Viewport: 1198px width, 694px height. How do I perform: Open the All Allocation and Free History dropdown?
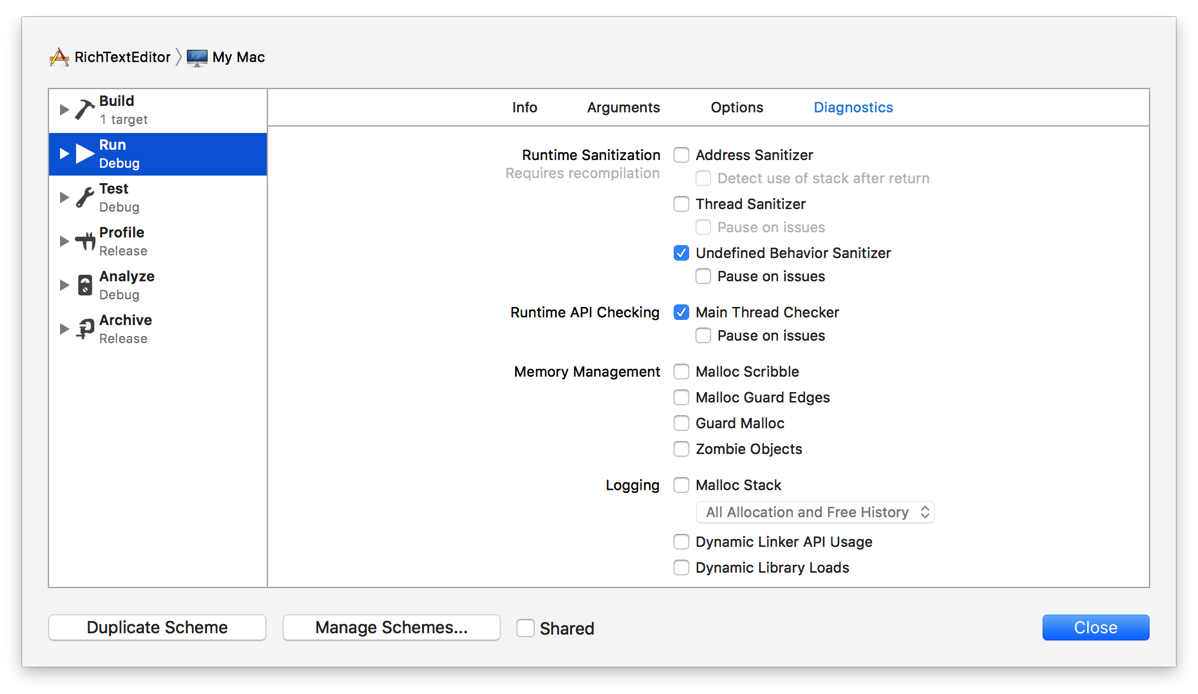[815, 512]
